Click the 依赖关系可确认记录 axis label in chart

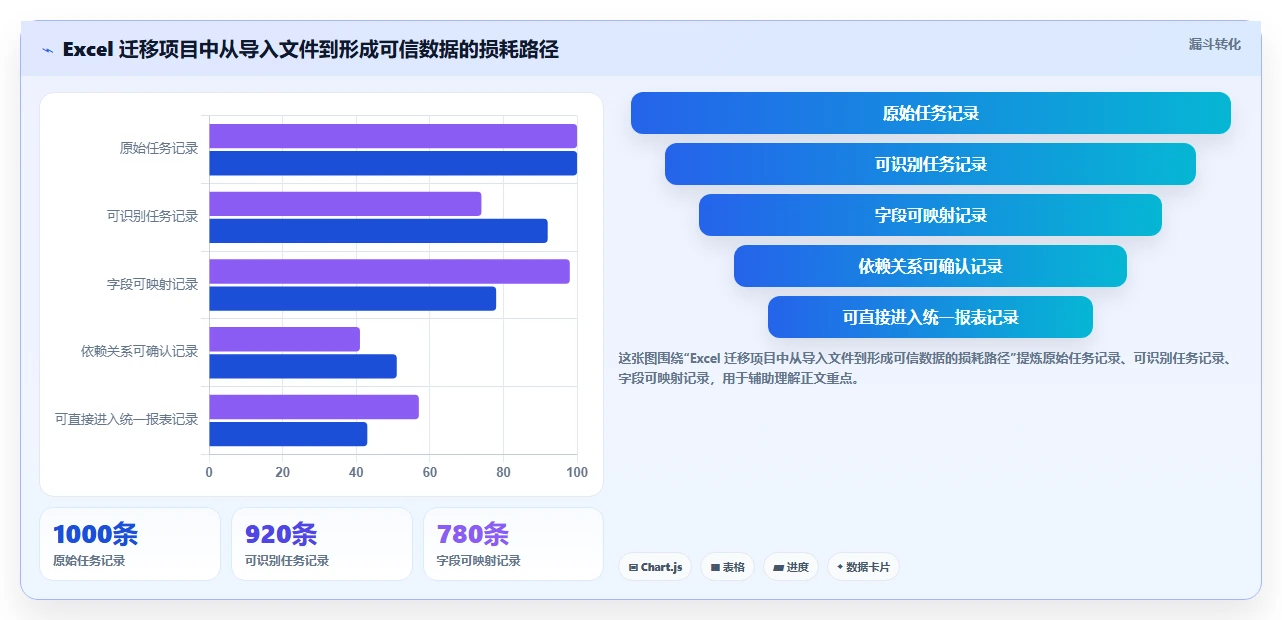[139, 352]
